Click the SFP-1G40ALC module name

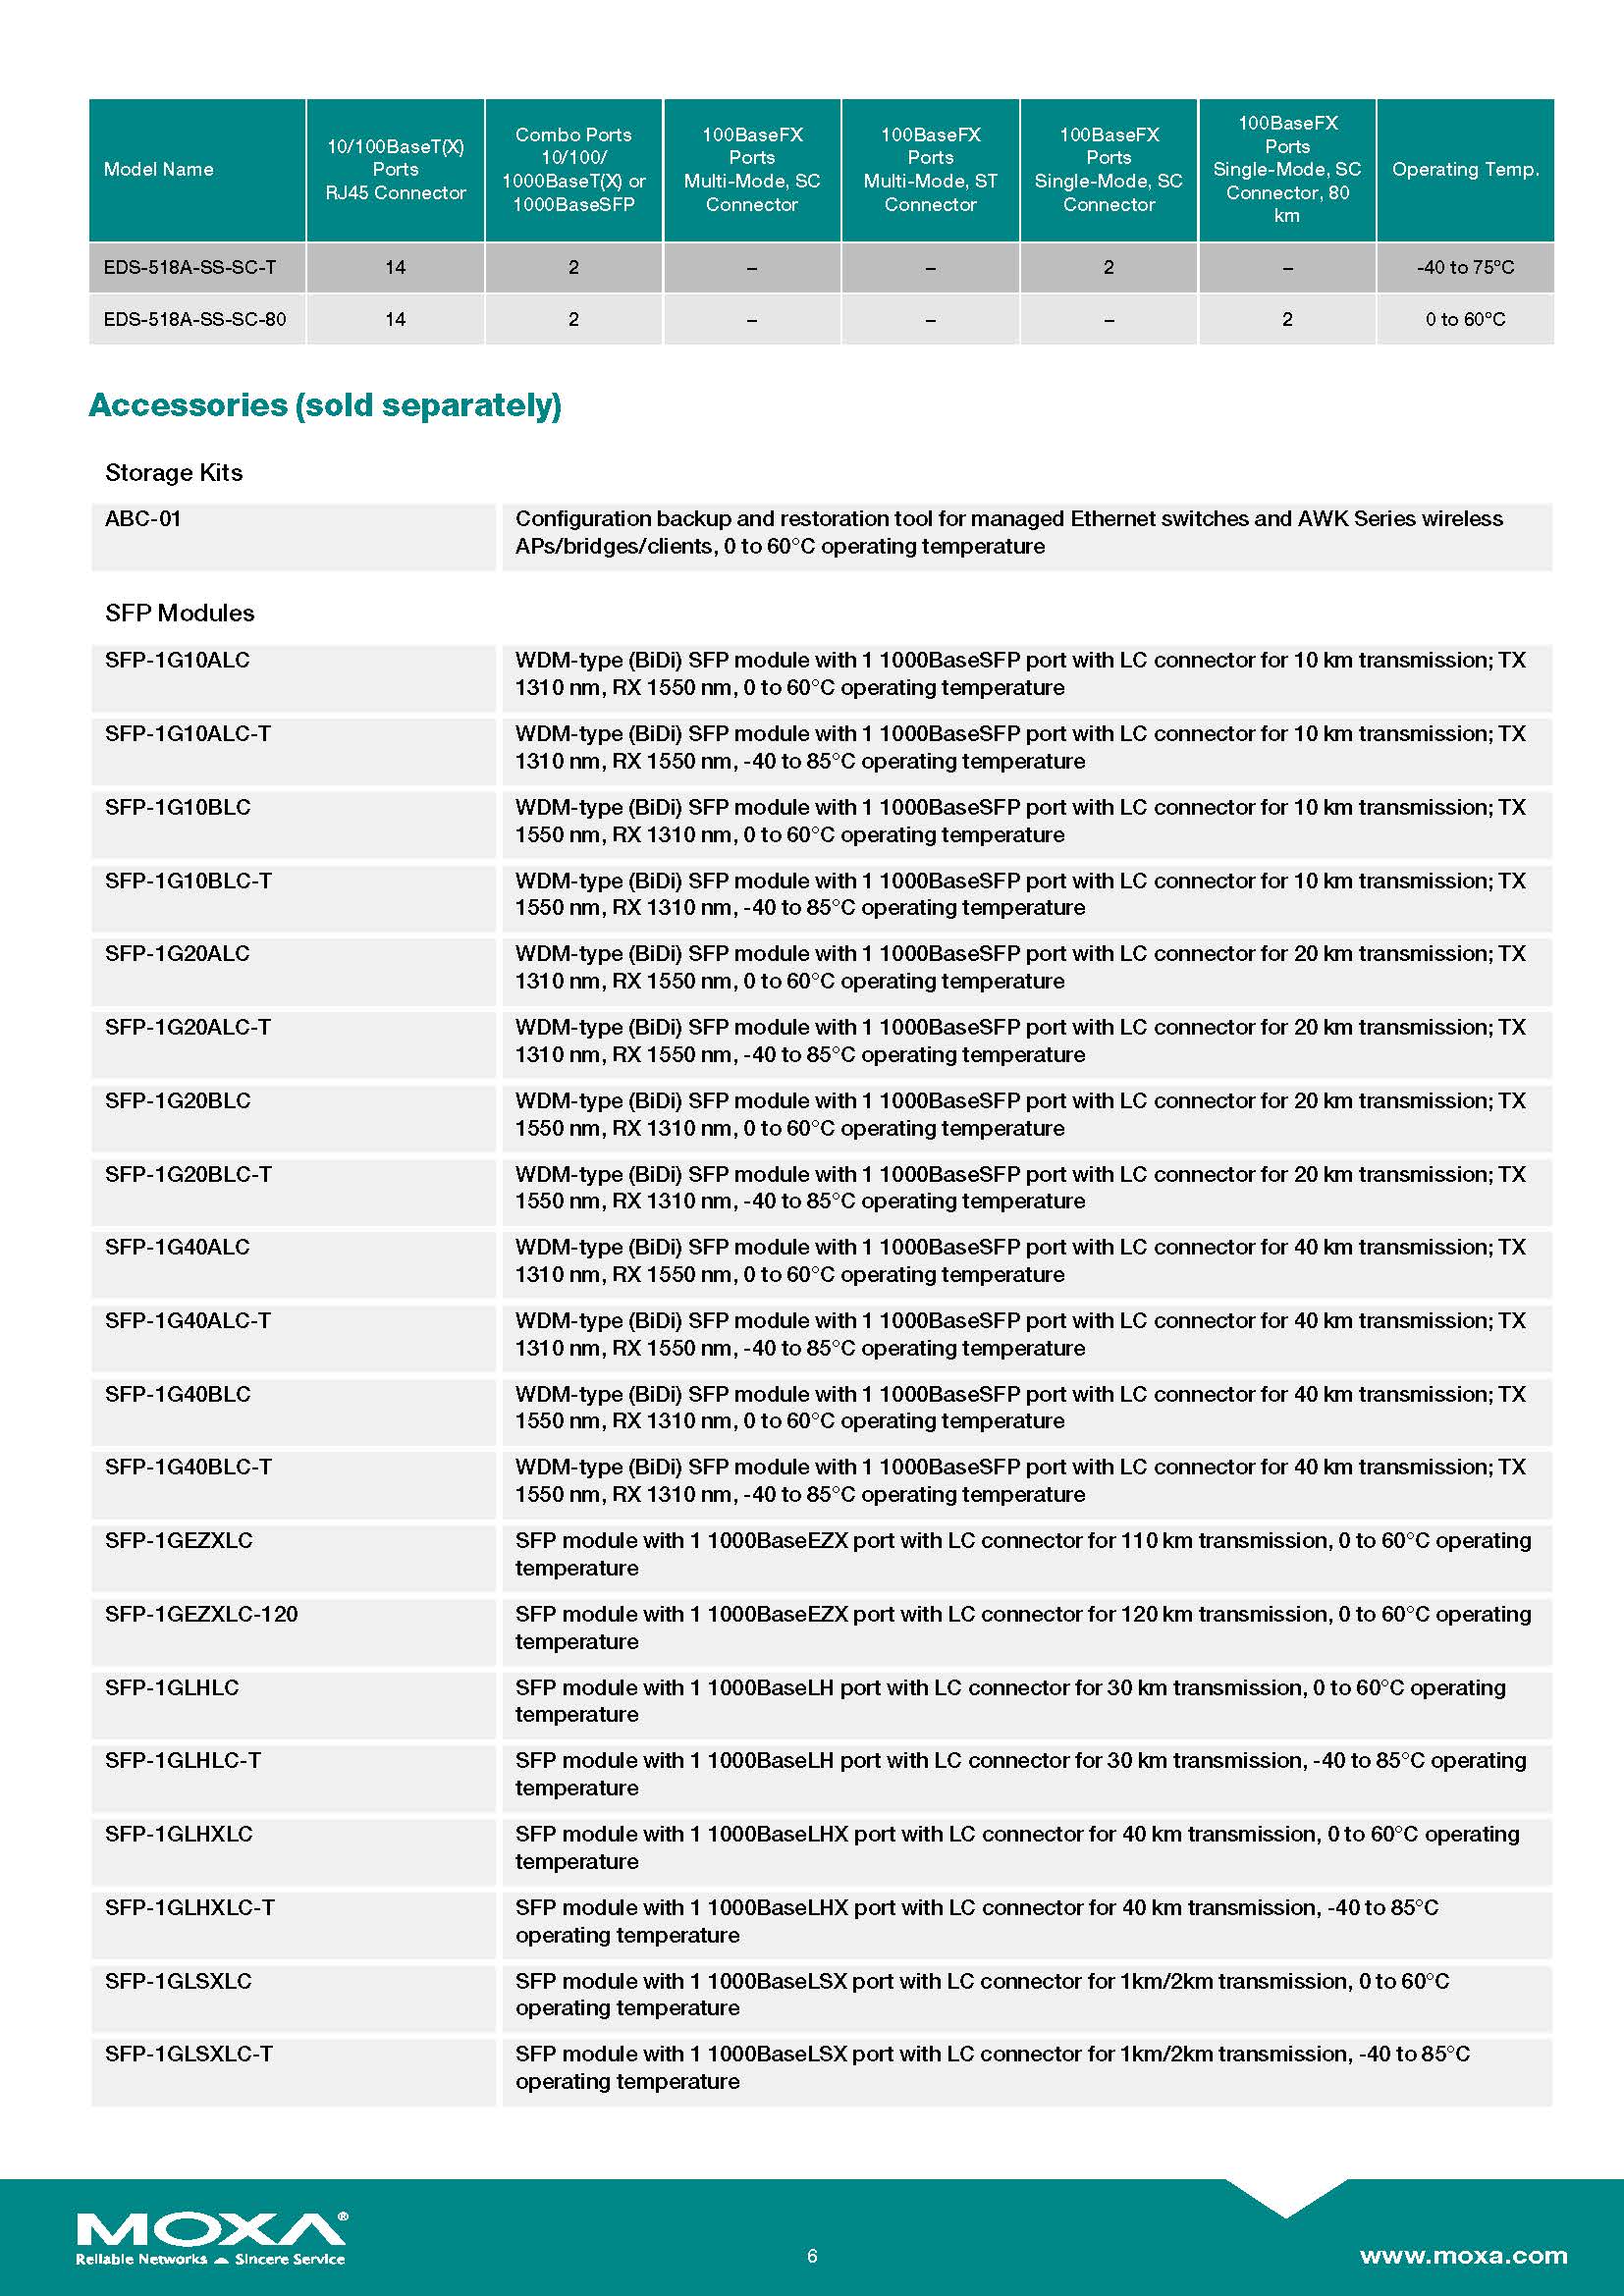(x=177, y=1248)
